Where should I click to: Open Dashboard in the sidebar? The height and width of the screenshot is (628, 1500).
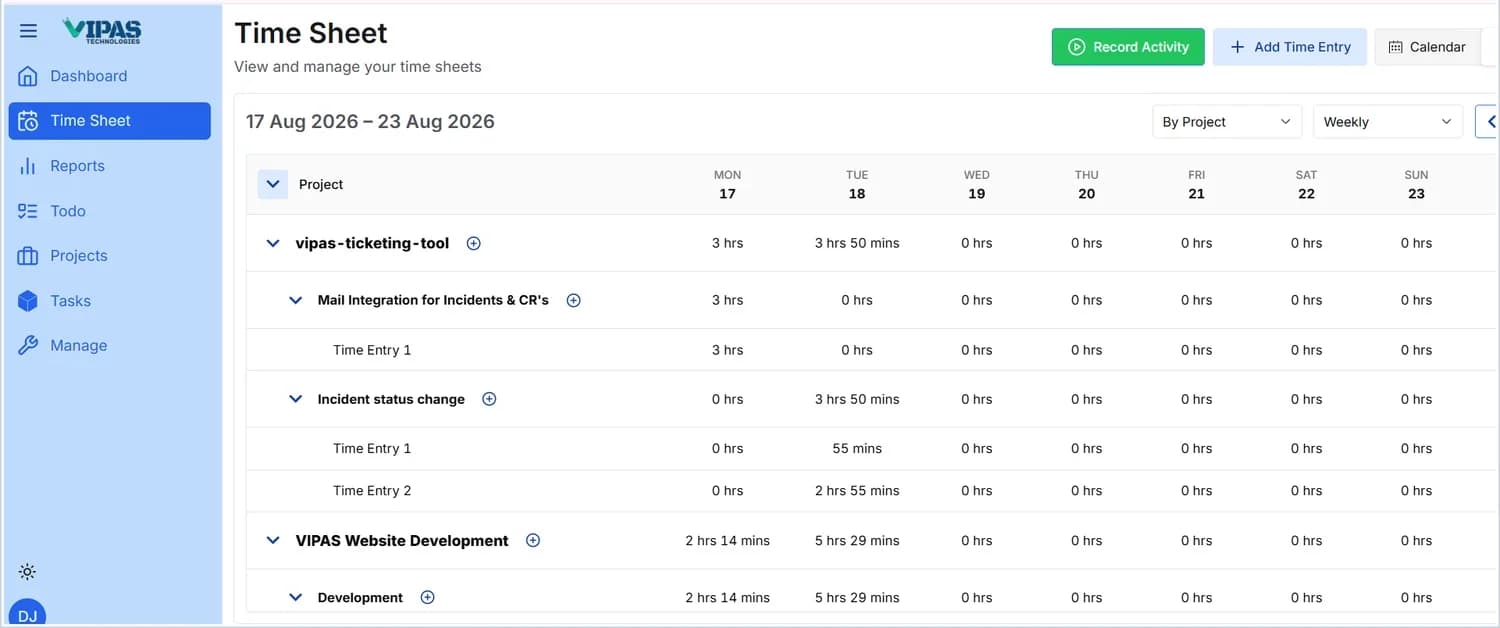[x=110, y=76]
